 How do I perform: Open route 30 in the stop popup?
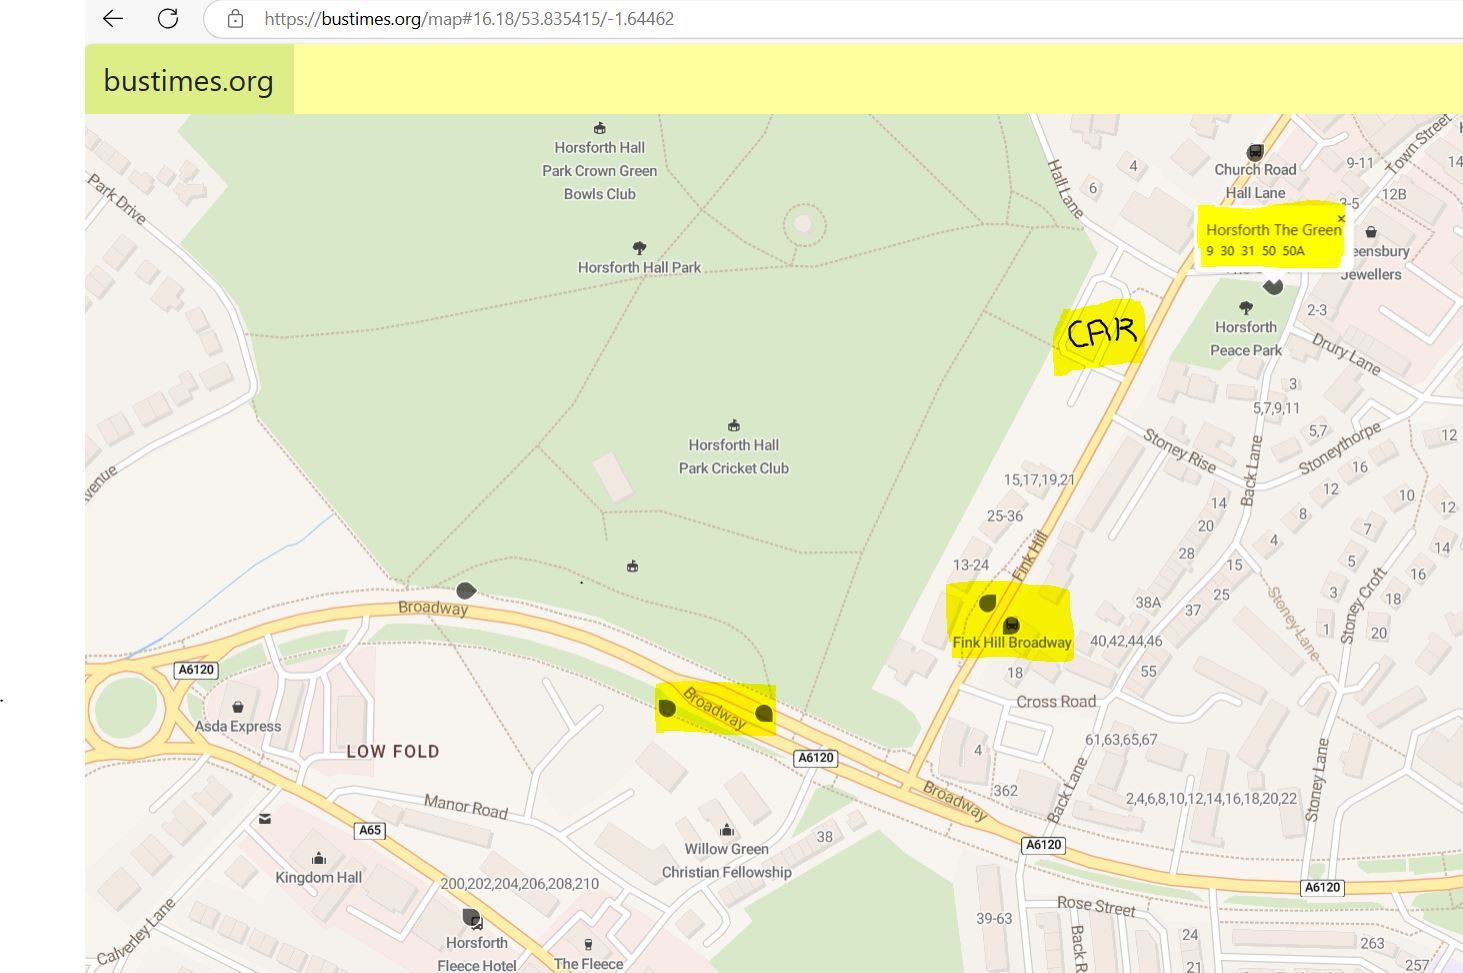point(1227,251)
